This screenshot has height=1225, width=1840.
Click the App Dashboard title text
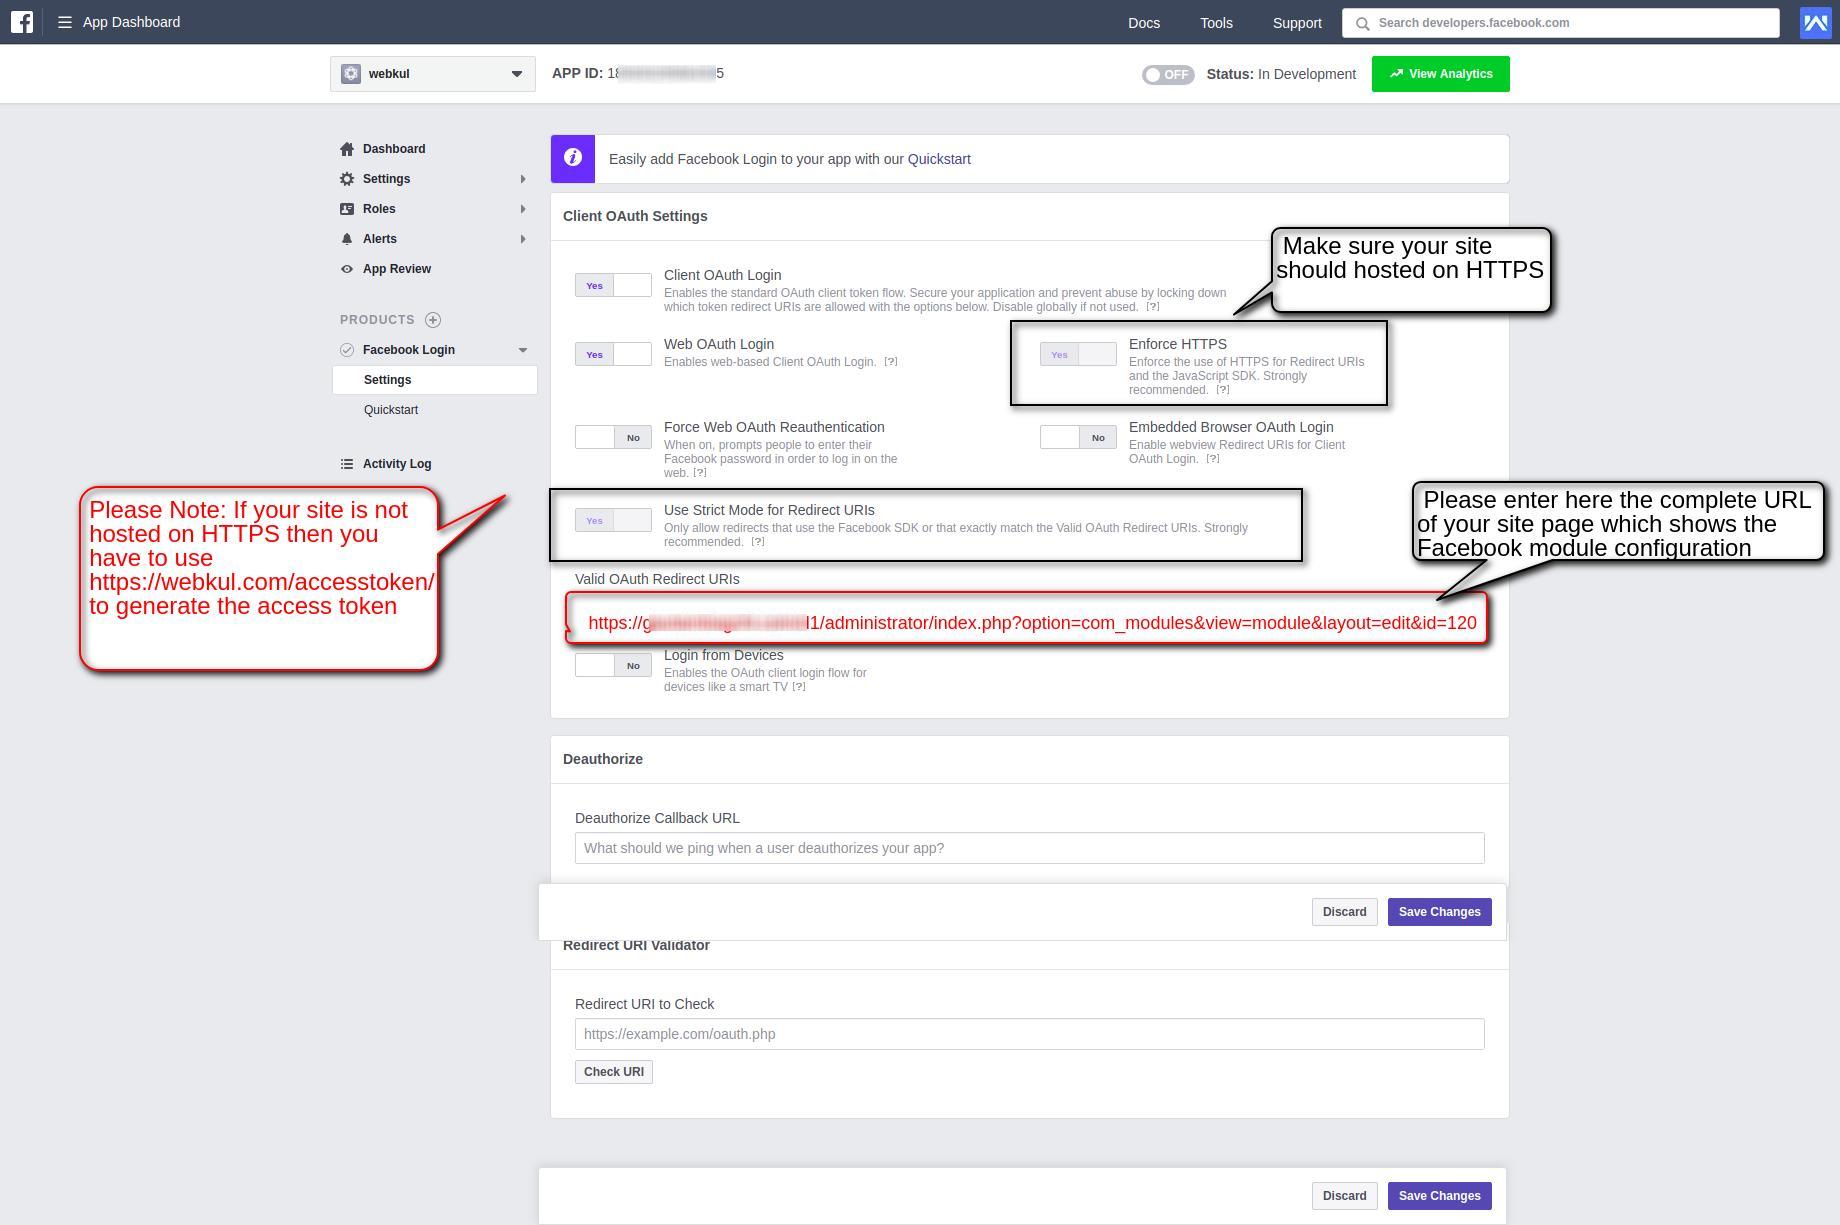tap(131, 22)
